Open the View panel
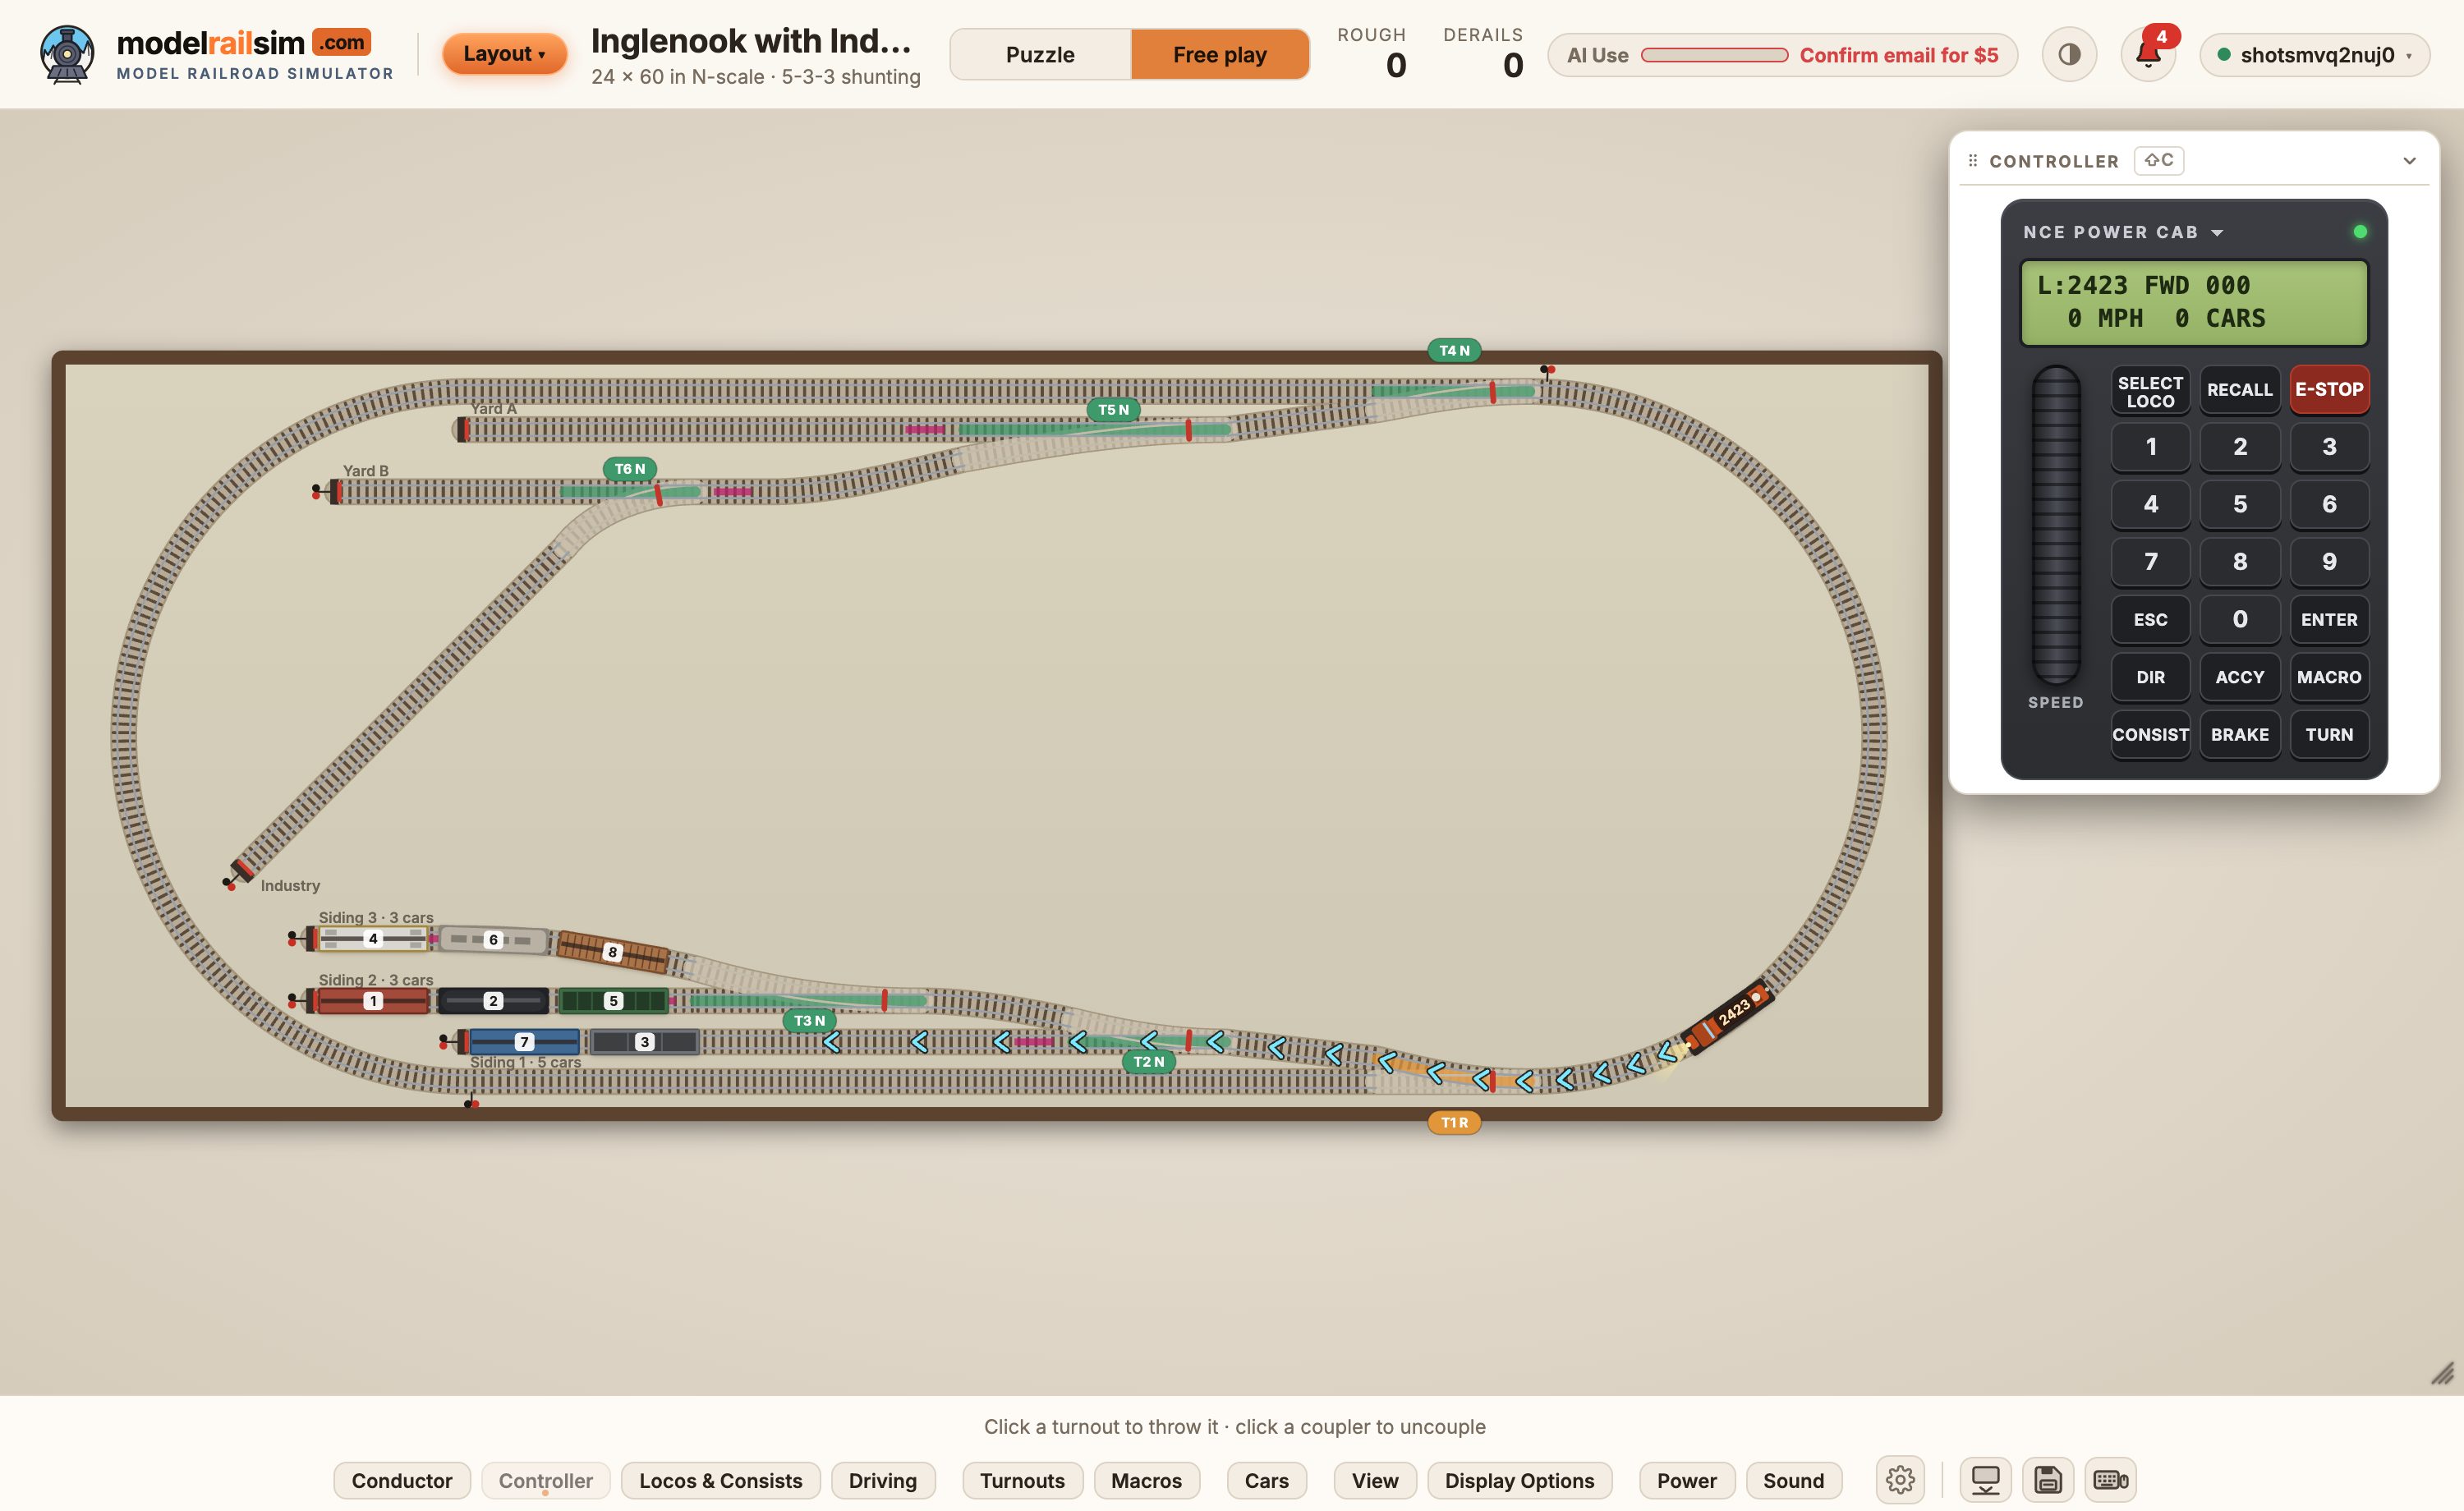Image resolution: width=2464 pixels, height=1511 pixels. pos(1375,1480)
